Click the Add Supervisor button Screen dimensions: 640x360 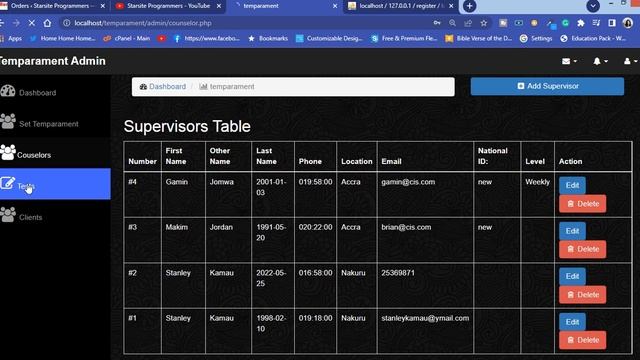coord(547,86)
